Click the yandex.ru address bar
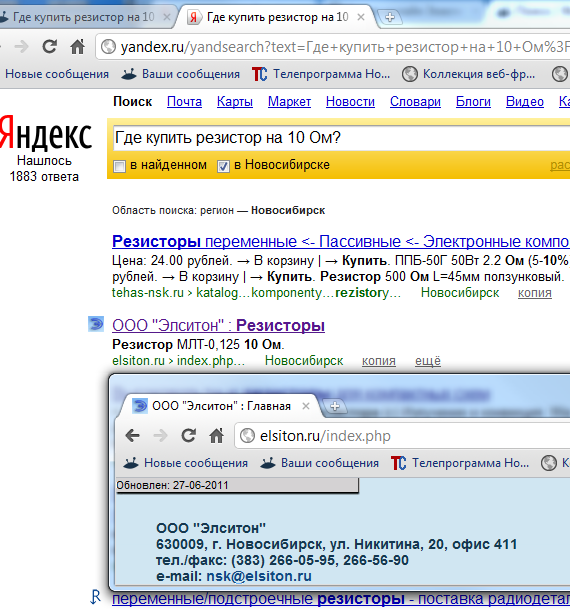 [x=335, y=47]
